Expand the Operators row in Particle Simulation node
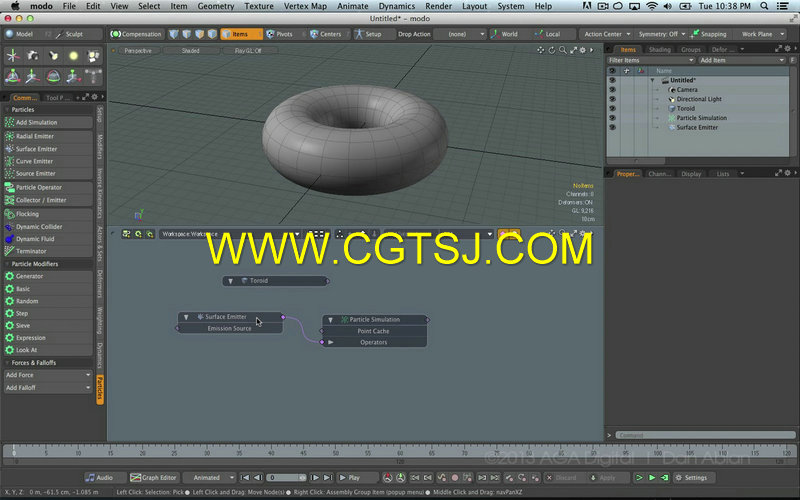 tap(331, 342)
